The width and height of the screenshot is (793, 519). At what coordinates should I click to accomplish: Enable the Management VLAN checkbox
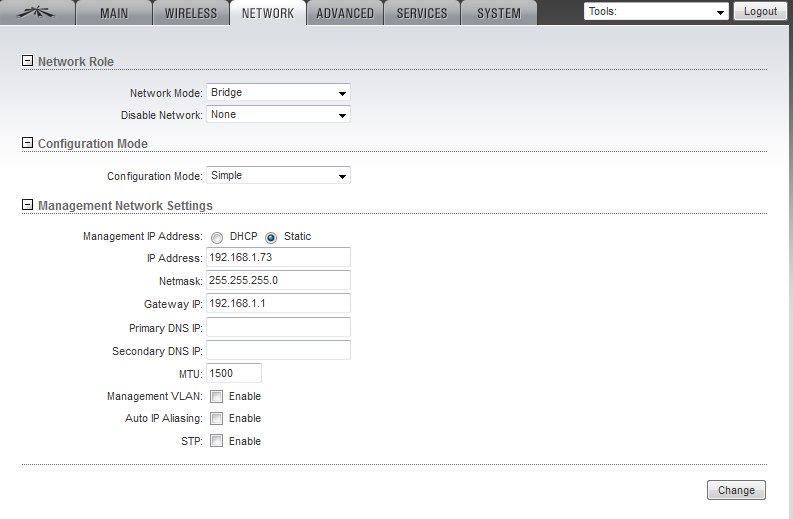216,397
